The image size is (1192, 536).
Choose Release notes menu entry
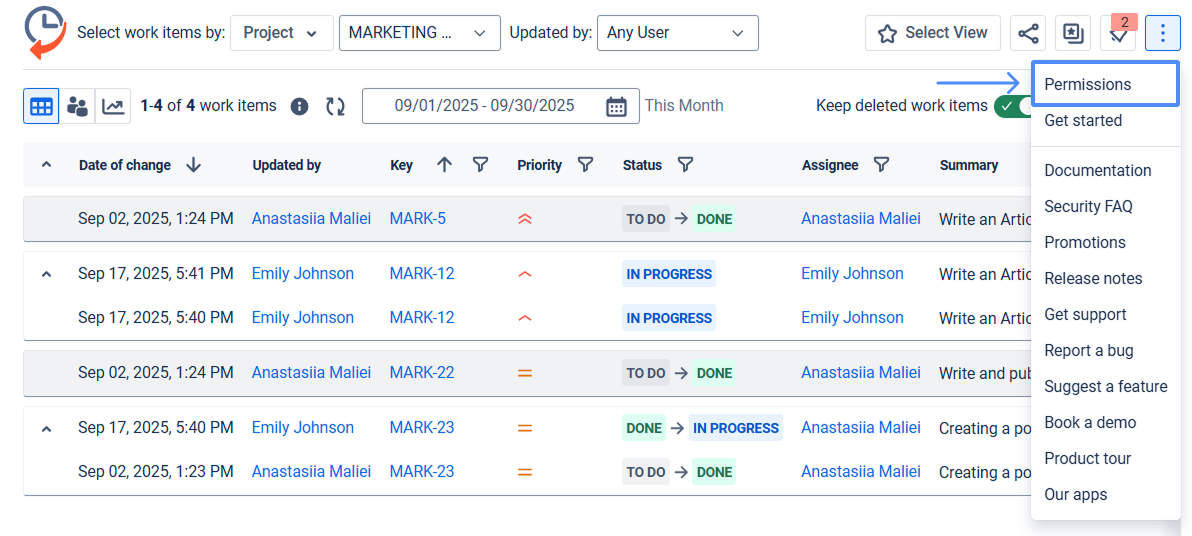(1093, 278)
